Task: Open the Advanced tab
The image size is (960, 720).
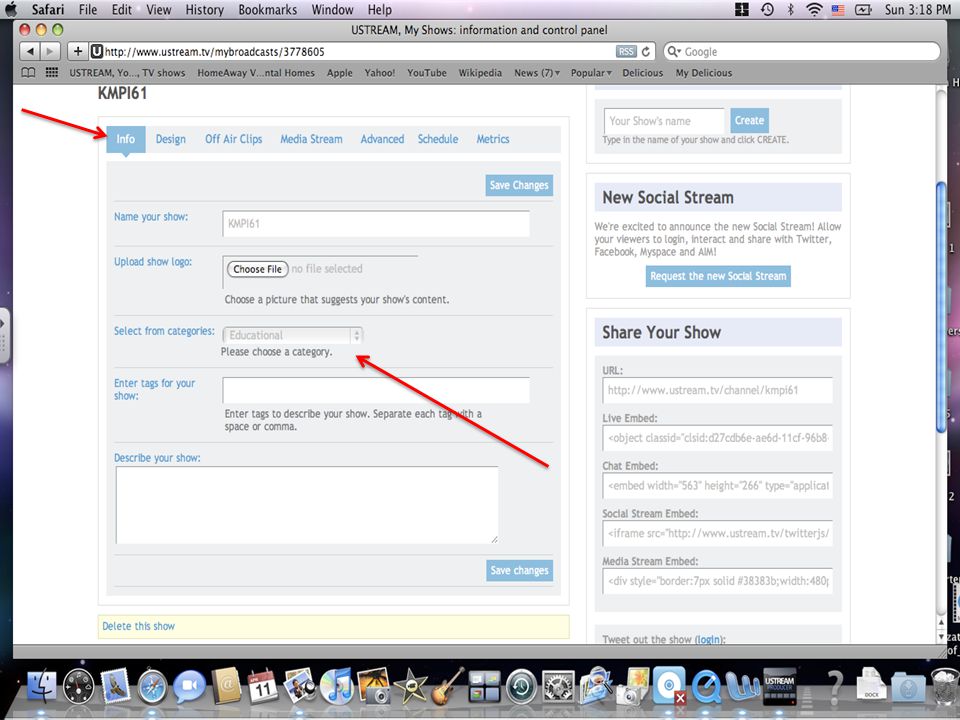Action: pyautogui.click(x=382, y=139)
